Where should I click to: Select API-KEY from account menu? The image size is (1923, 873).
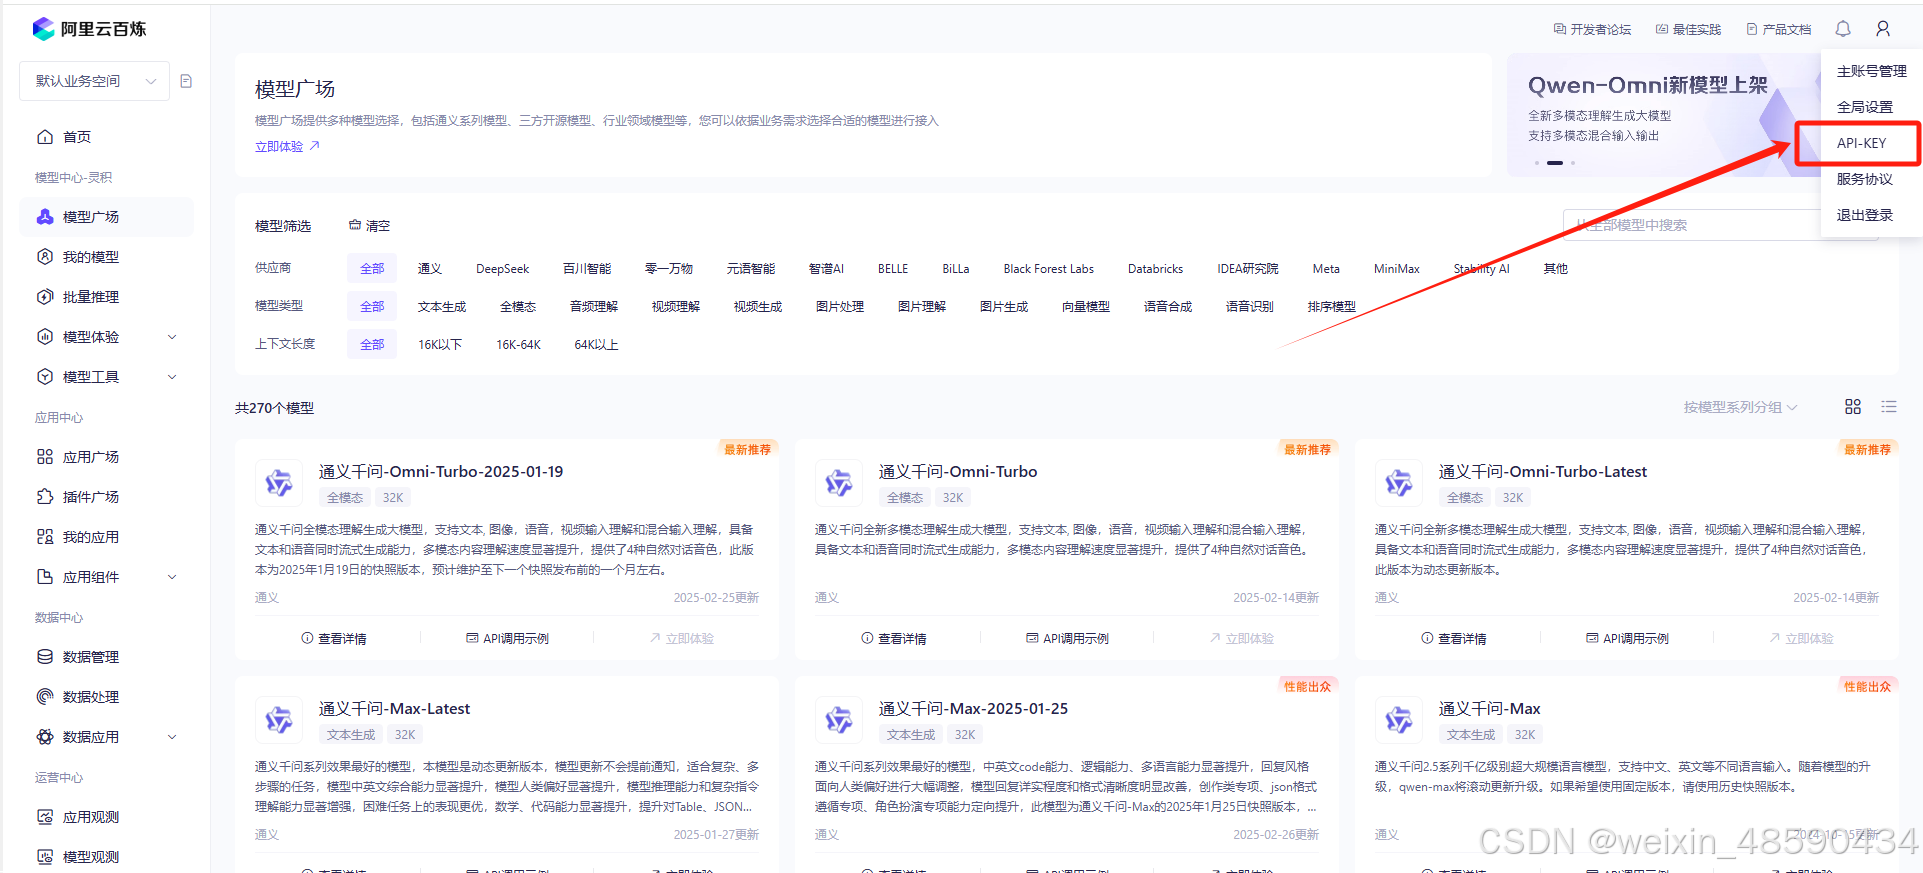1861,143
